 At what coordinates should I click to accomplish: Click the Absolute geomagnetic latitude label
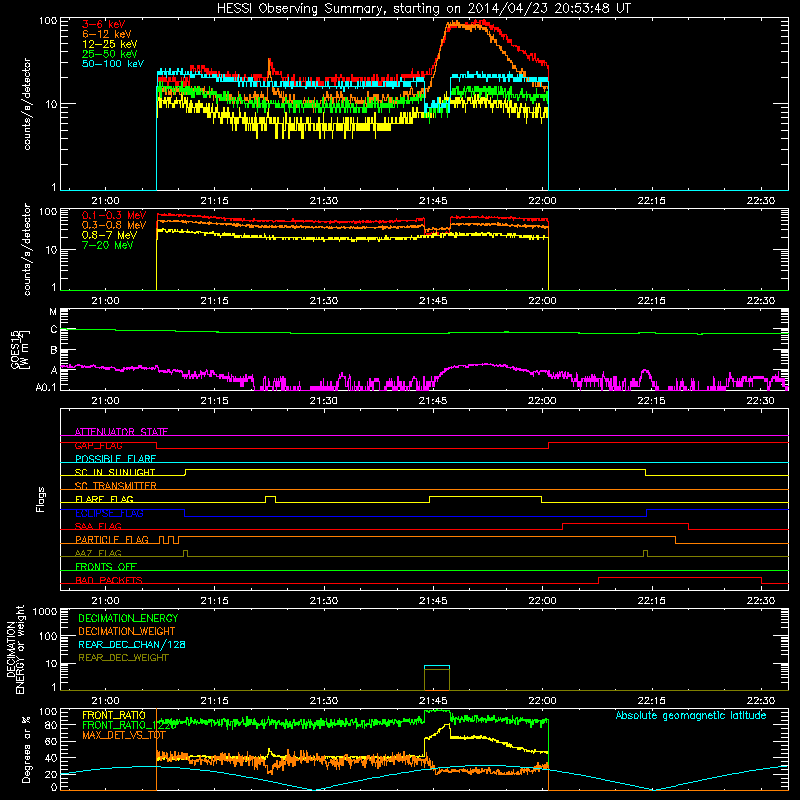coord(691,715)
